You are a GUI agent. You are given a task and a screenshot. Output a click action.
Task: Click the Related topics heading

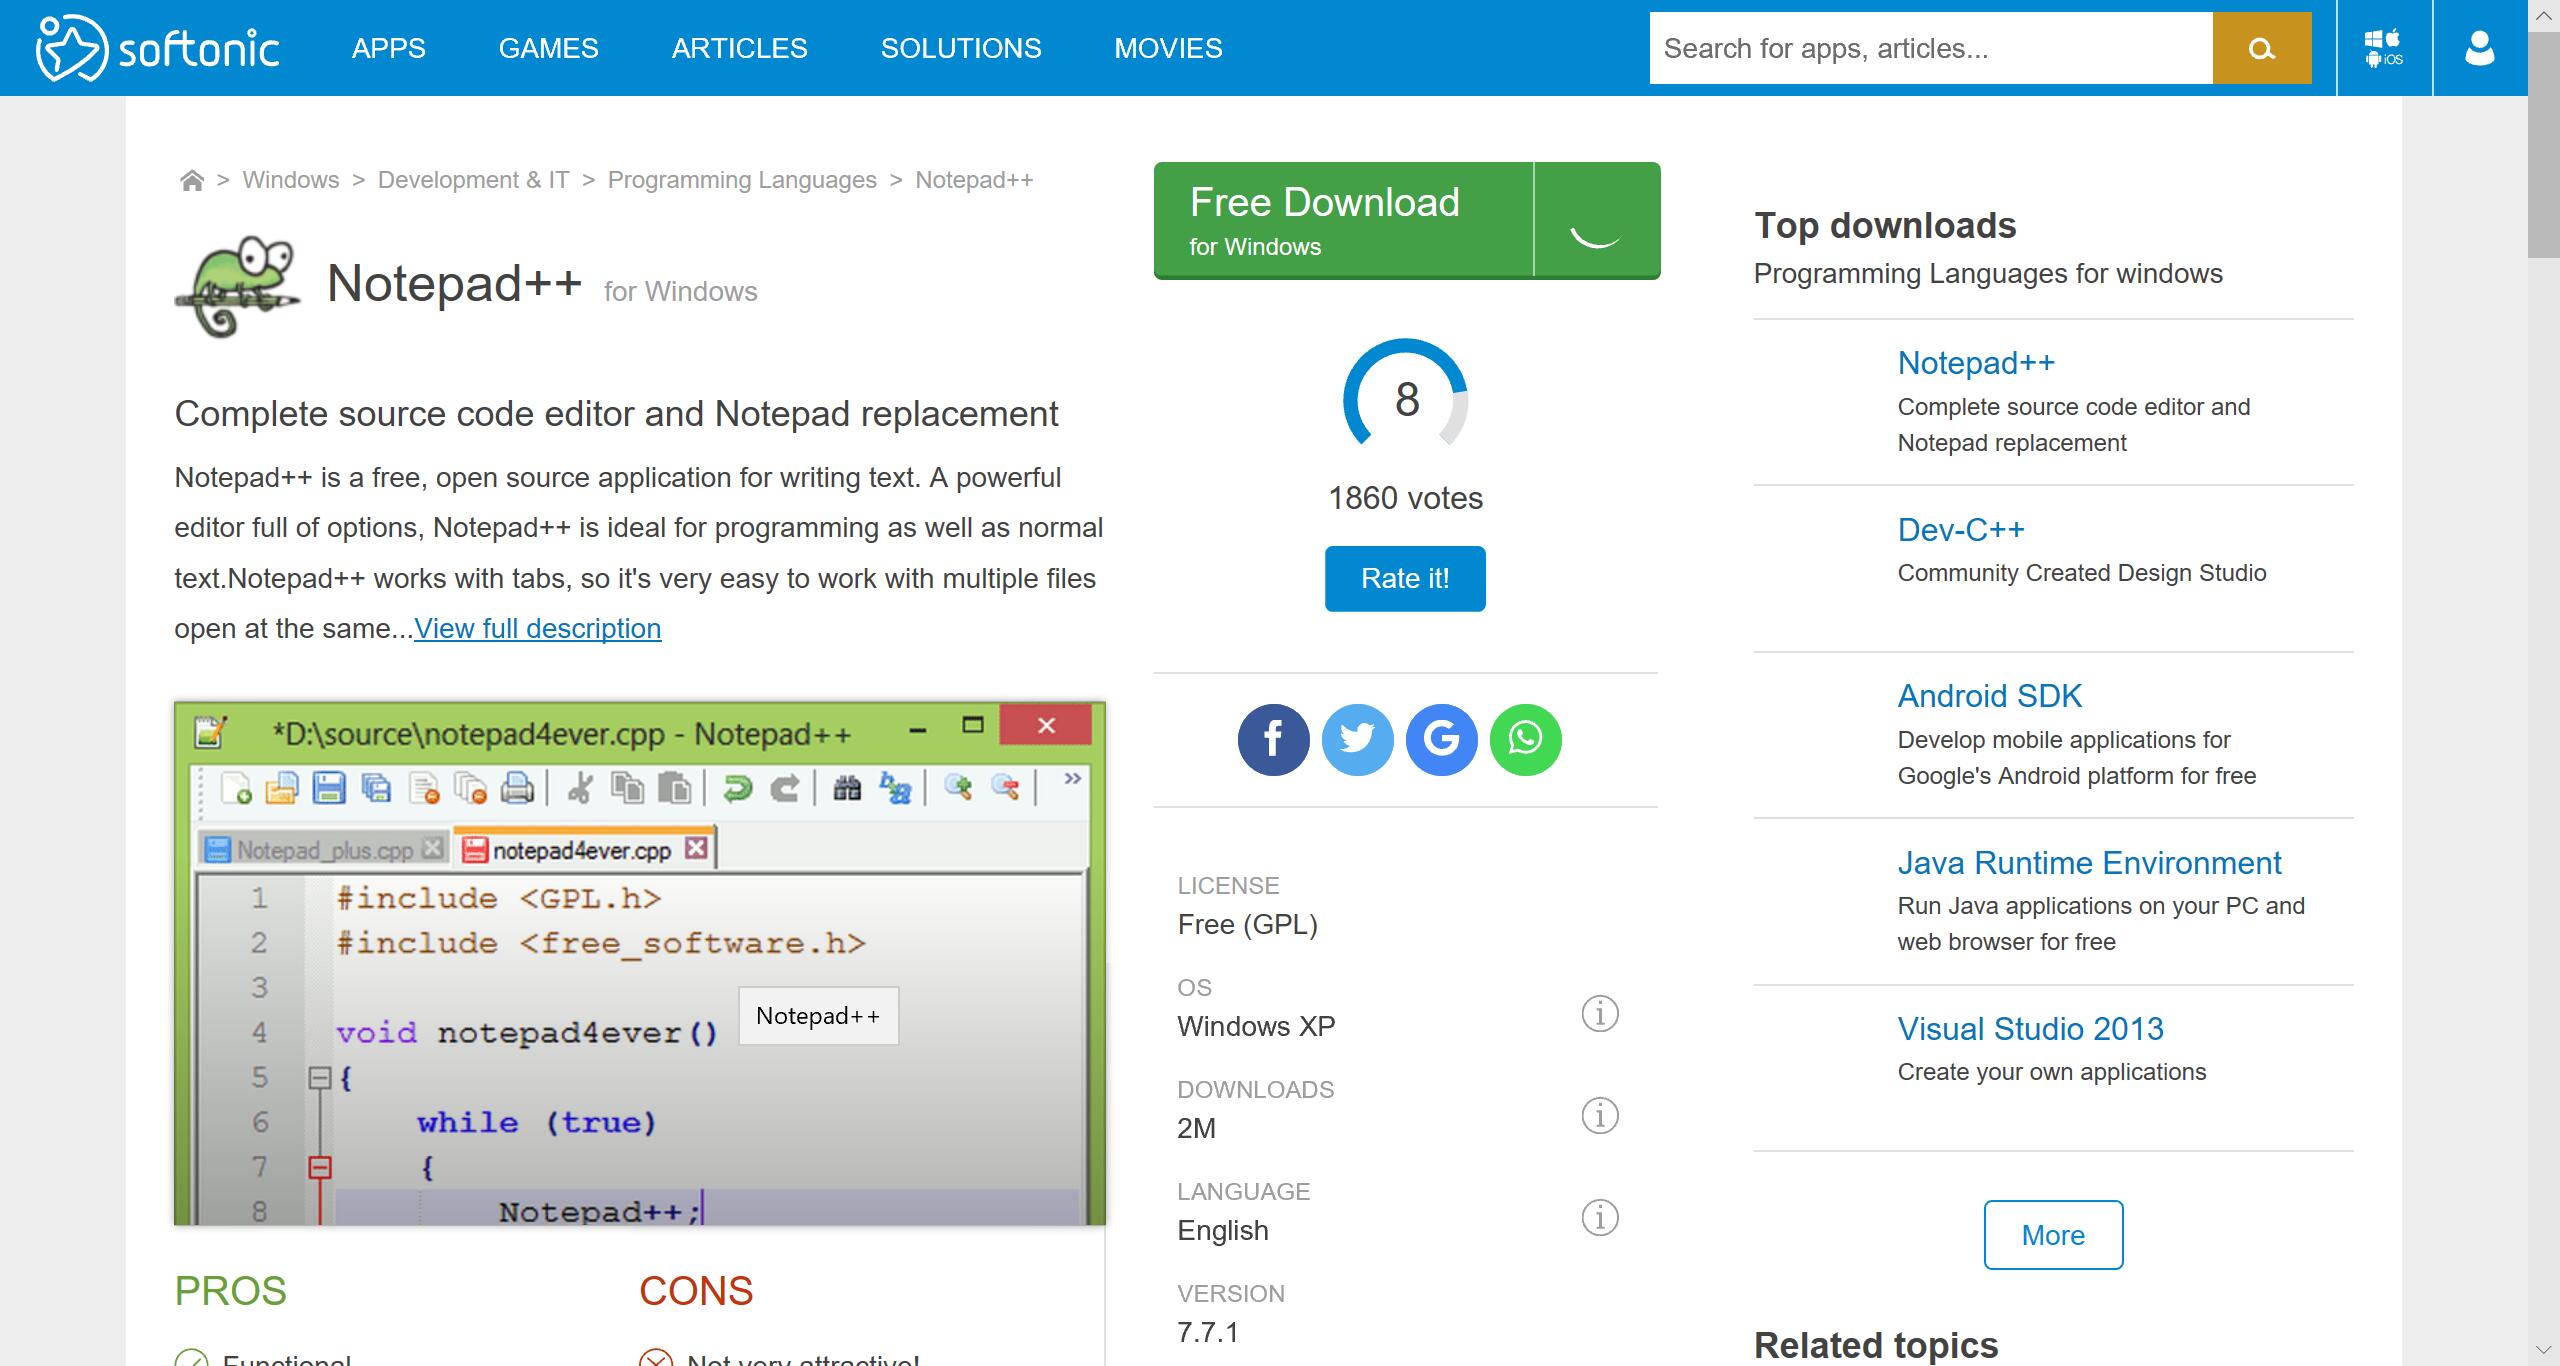(1876, 1345)
